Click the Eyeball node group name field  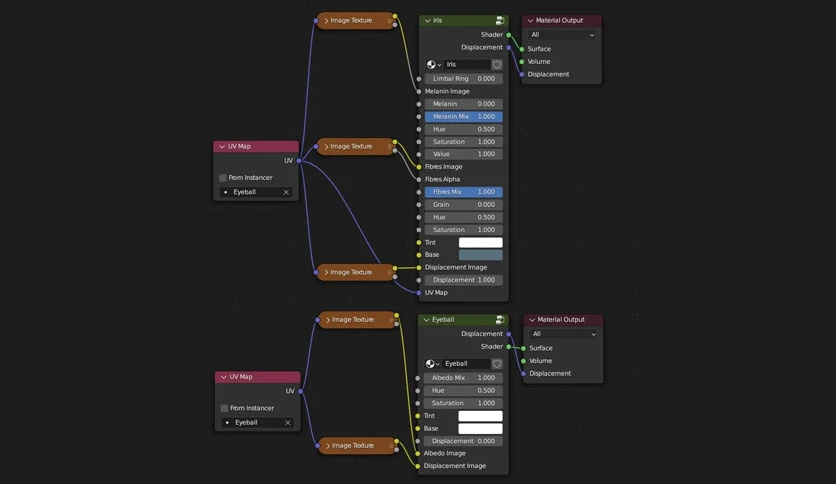click(466, 364)
